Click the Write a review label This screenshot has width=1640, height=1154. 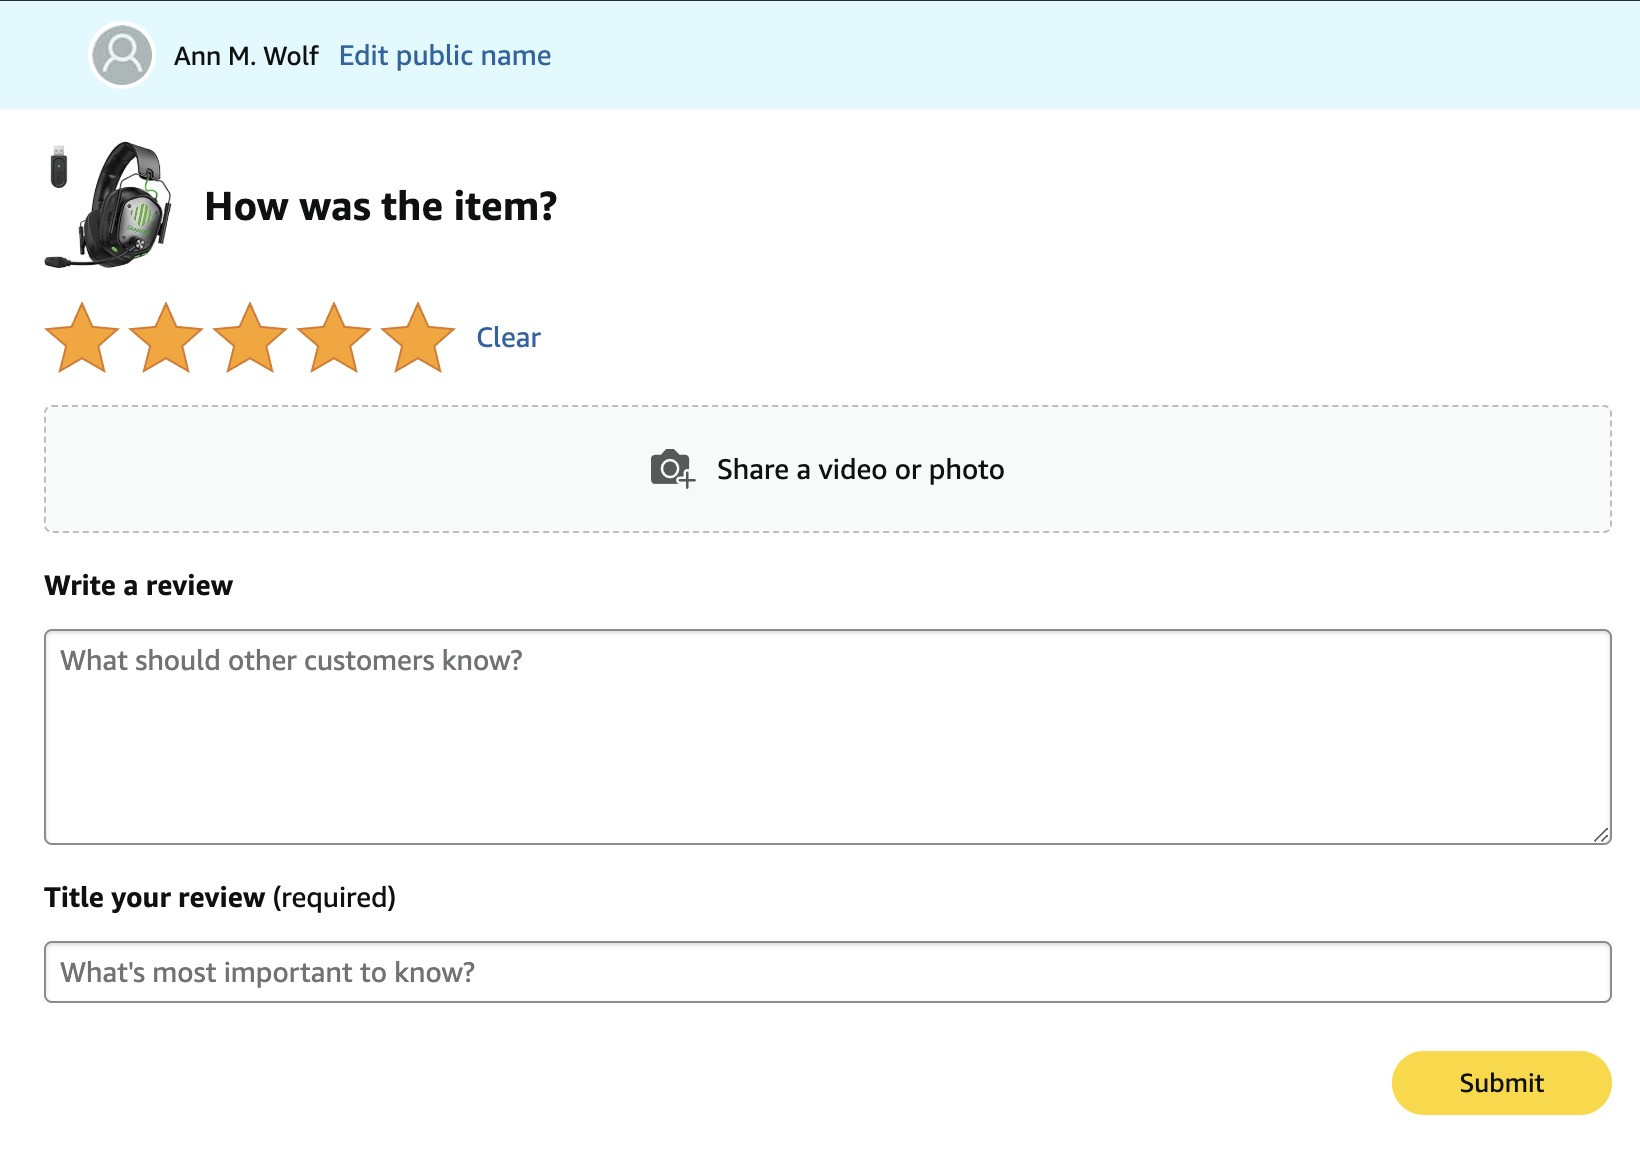[x=139, y=586]
